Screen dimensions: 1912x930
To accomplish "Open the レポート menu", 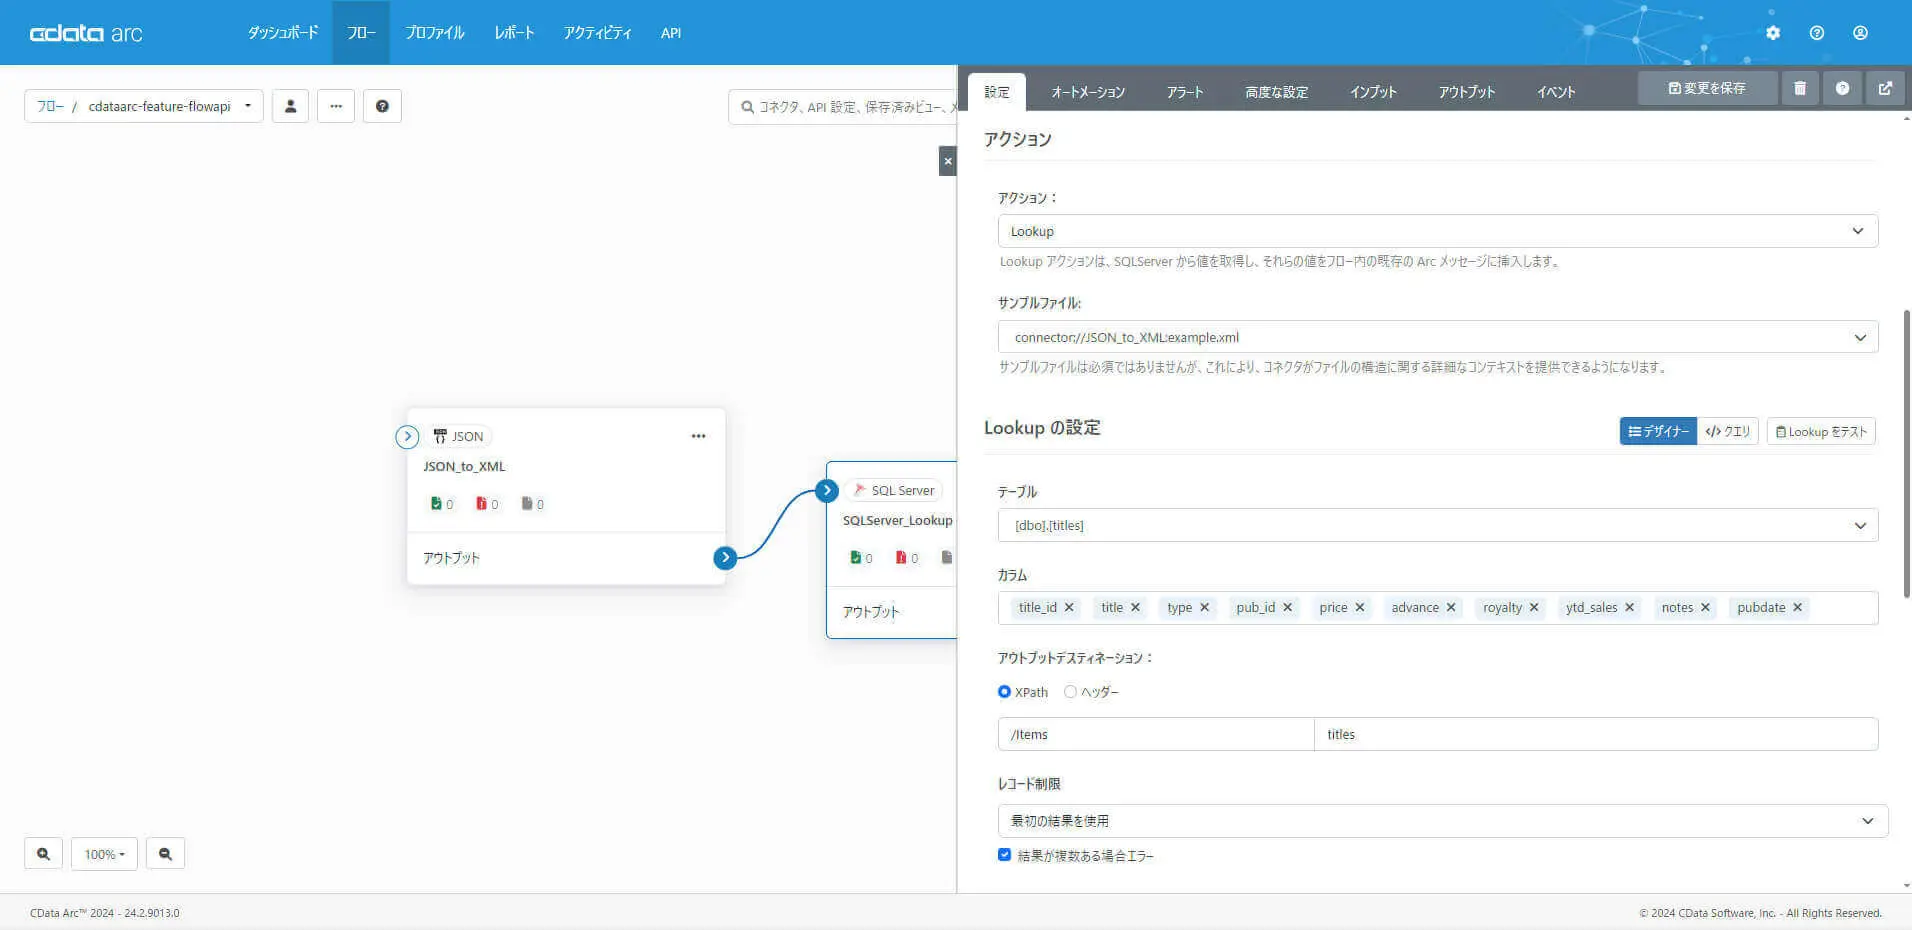I will pos(514,33).
